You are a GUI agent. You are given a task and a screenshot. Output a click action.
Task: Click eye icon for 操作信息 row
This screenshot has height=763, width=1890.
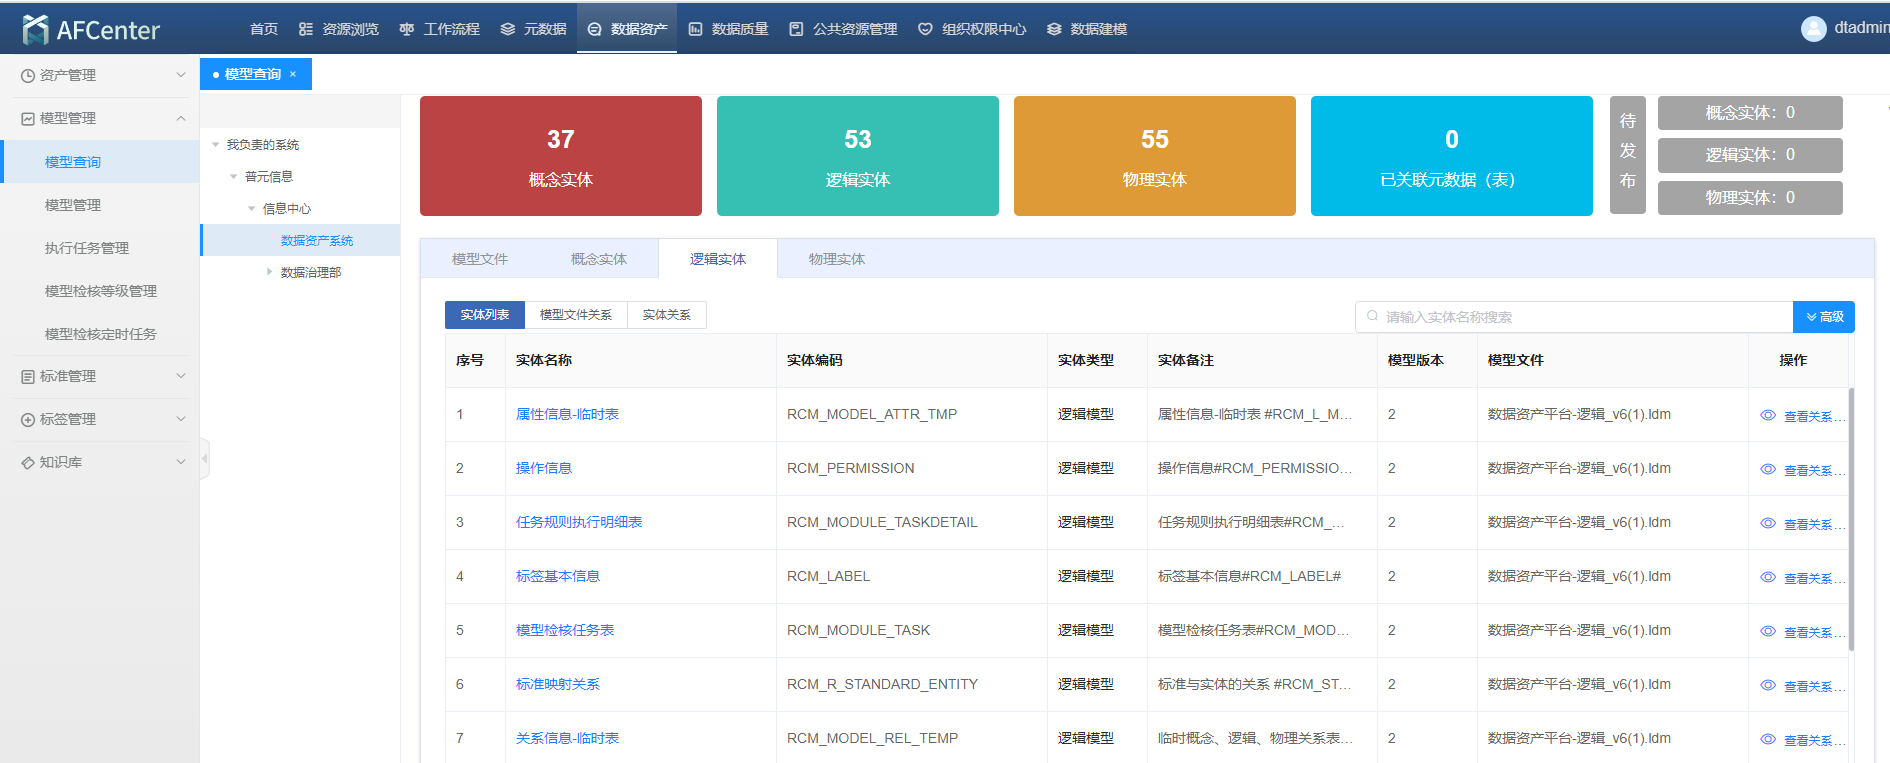1768,470
